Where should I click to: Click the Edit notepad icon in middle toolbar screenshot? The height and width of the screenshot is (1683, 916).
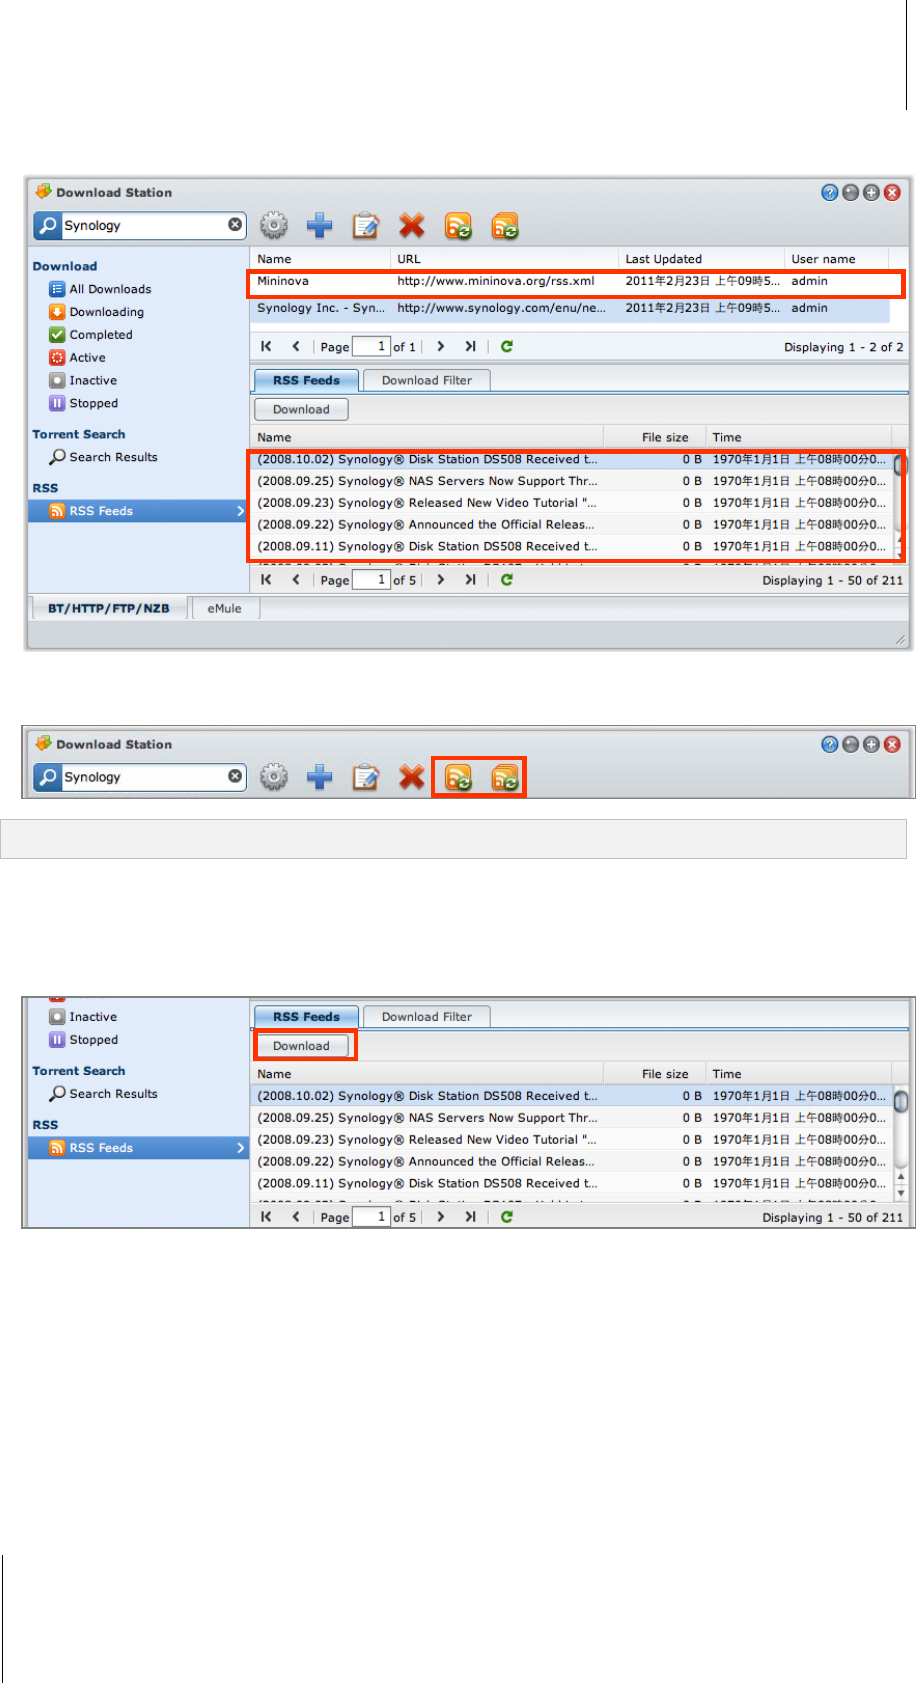coord(366,777)
